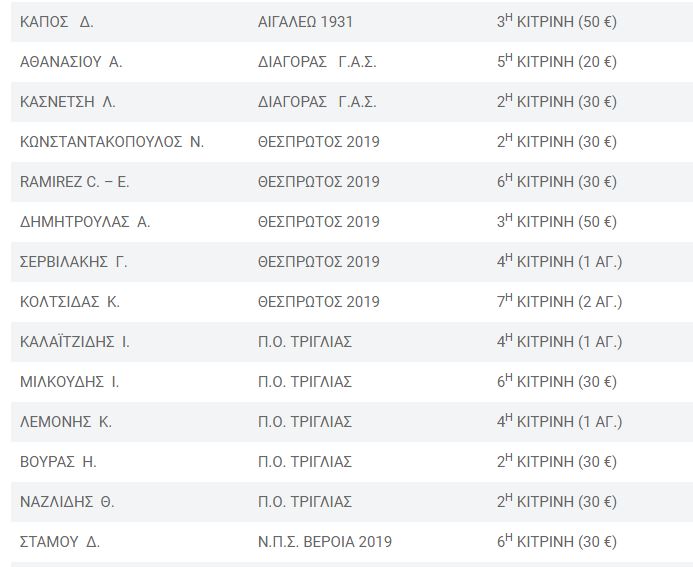The width and height of the screenshot is (693, 567).
Task: Click Π.Ο. ΤΡΙΓΛΙΑΣ team of ΝΑΖΛΙΔΗΣ
Action: click(x=305, y=502)
